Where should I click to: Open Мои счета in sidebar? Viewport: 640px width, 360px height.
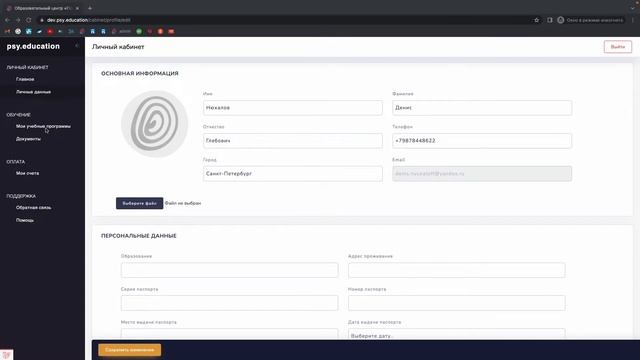coord(27,173)
